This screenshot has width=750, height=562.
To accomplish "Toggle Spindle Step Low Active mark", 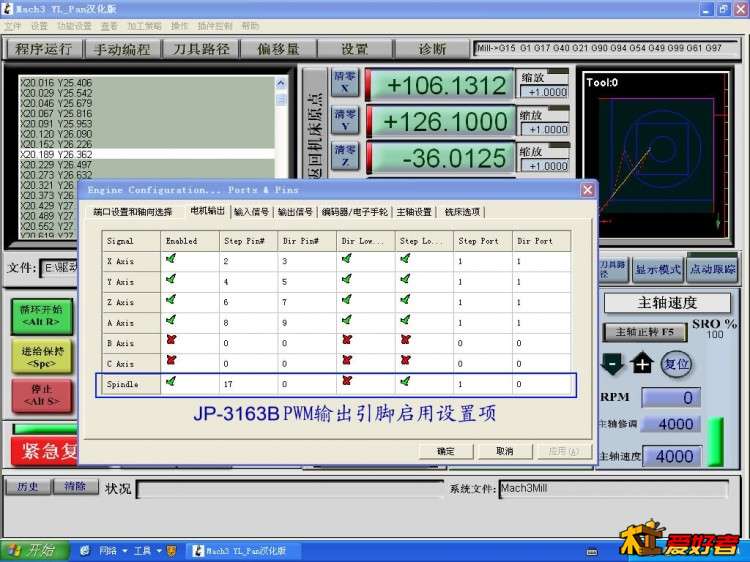I will click(405, 382).
